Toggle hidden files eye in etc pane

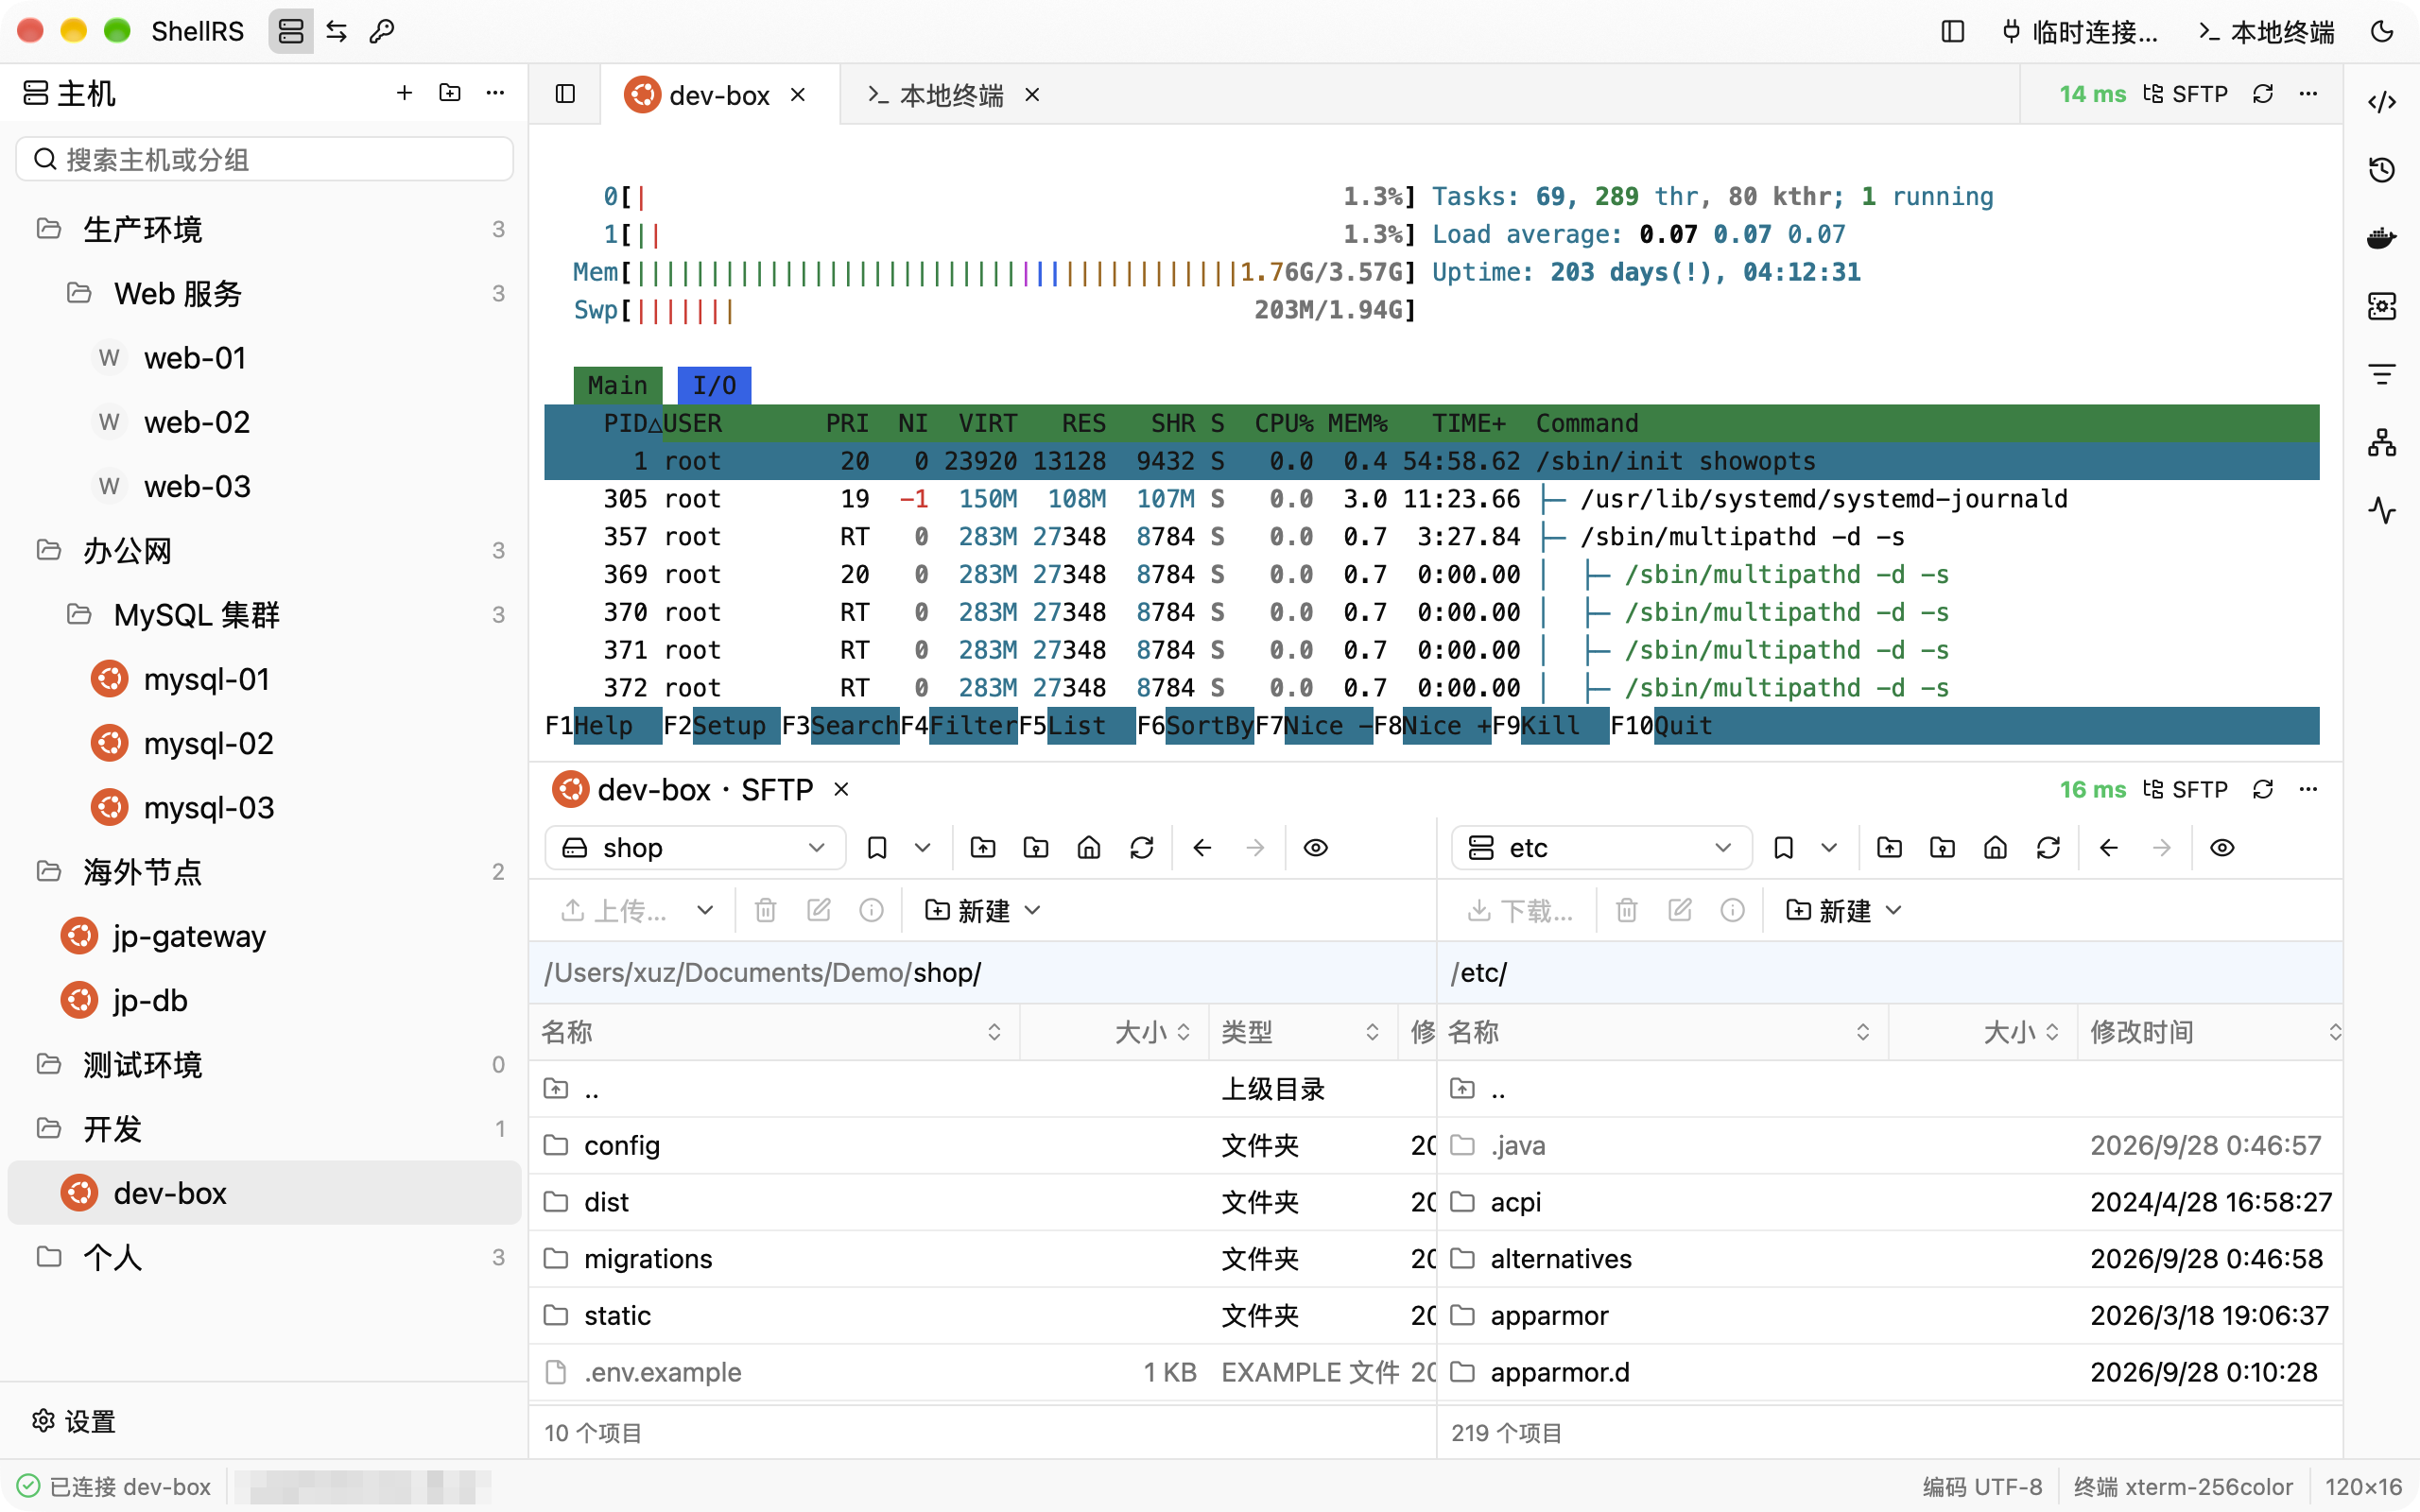(2222, 848)
